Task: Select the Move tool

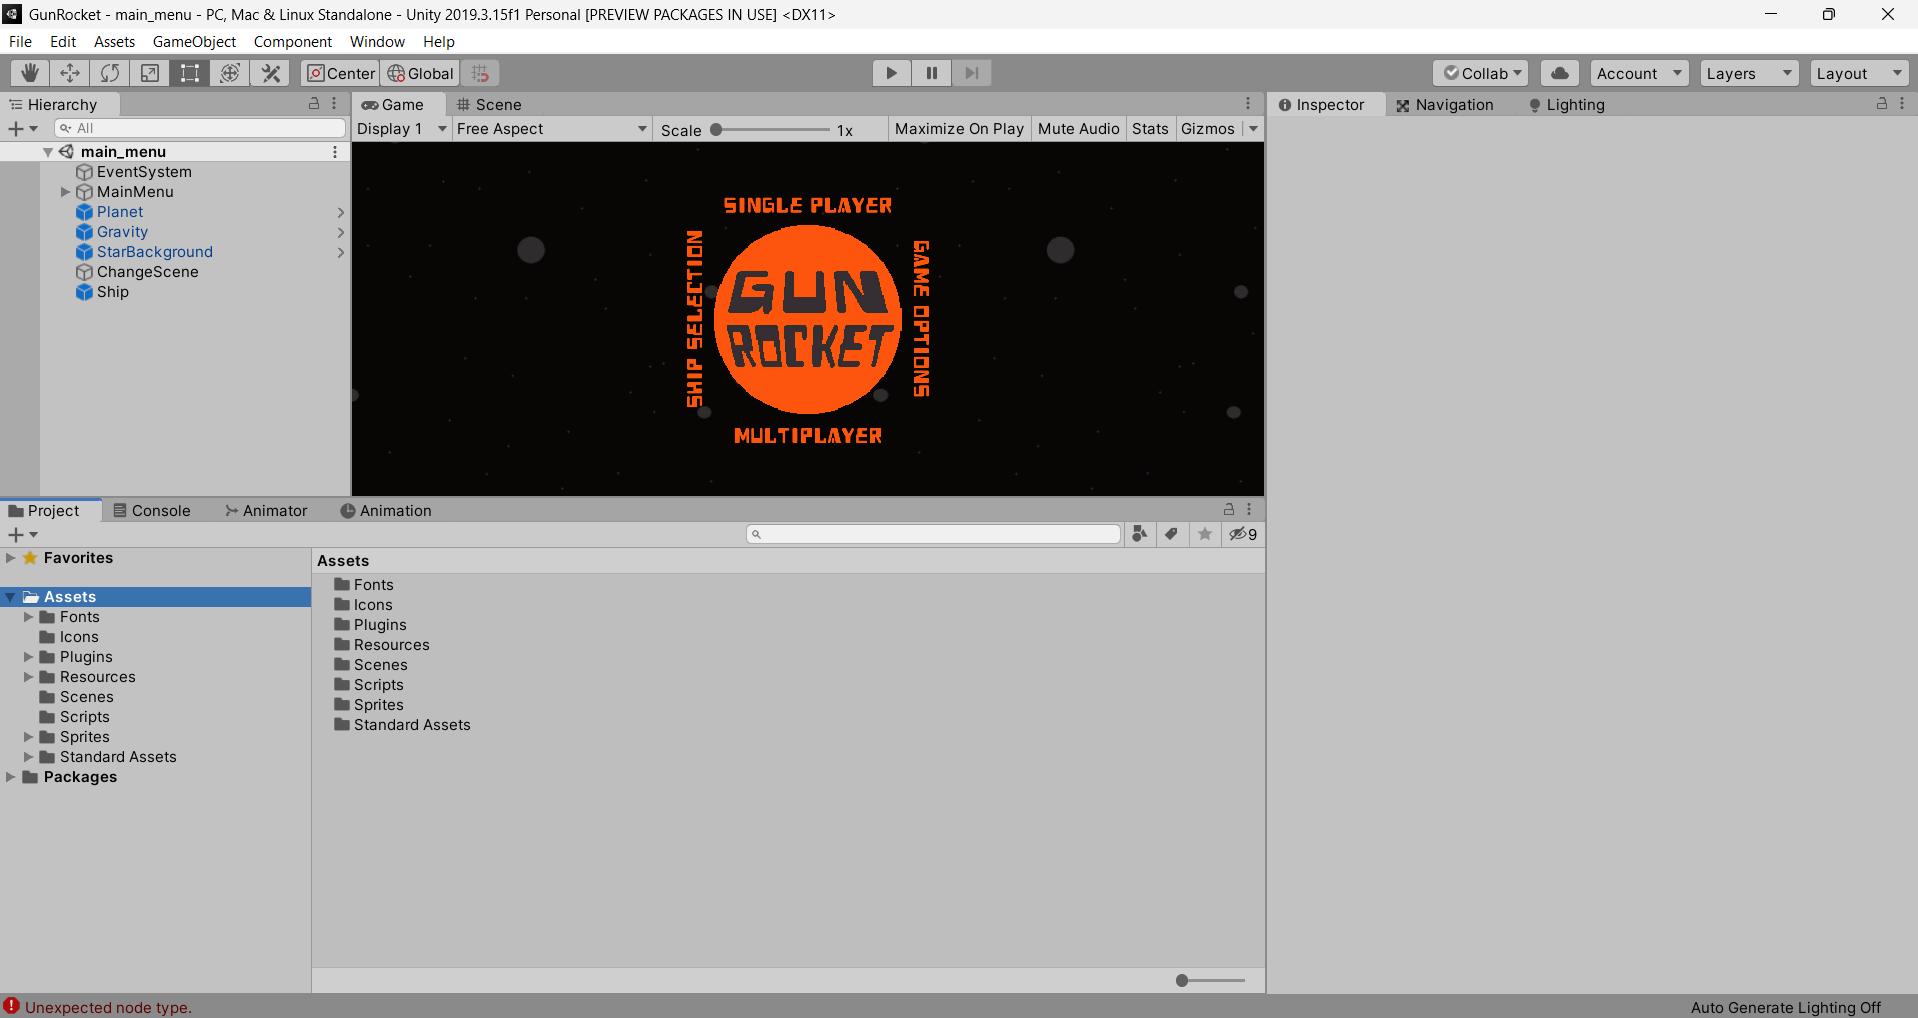Action: (70, 73)
